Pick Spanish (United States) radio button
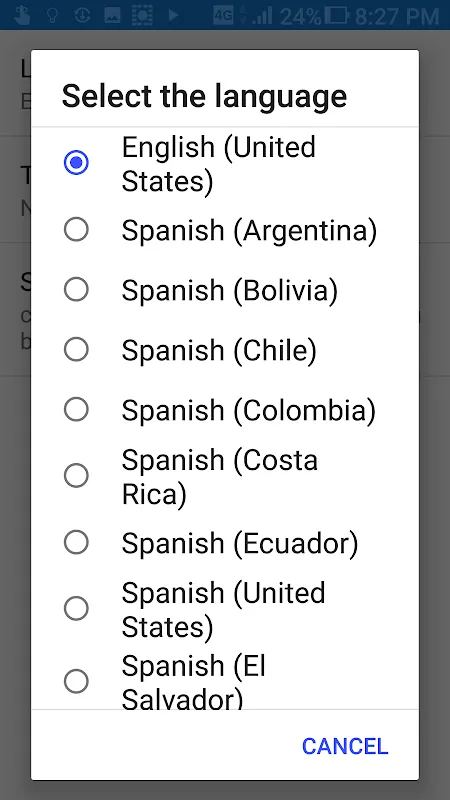 76,609
